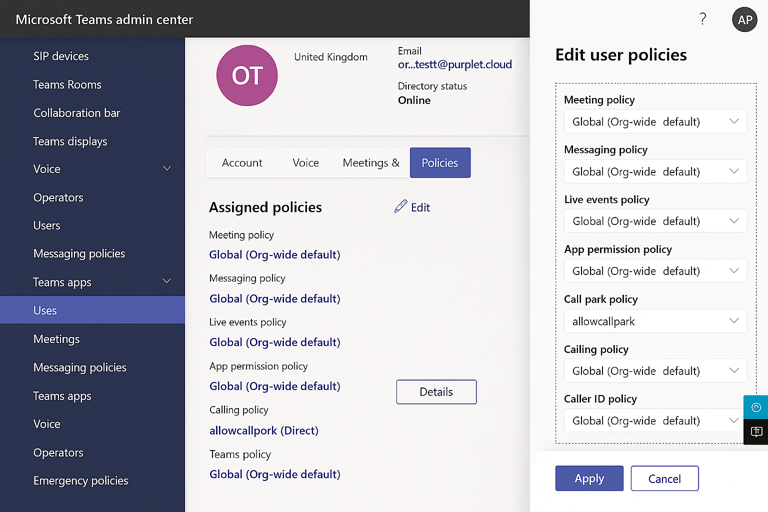Open the Call park policy dropdown
Image resolution: width=768 pixels, height=512 pixels.
pos(655,321)
